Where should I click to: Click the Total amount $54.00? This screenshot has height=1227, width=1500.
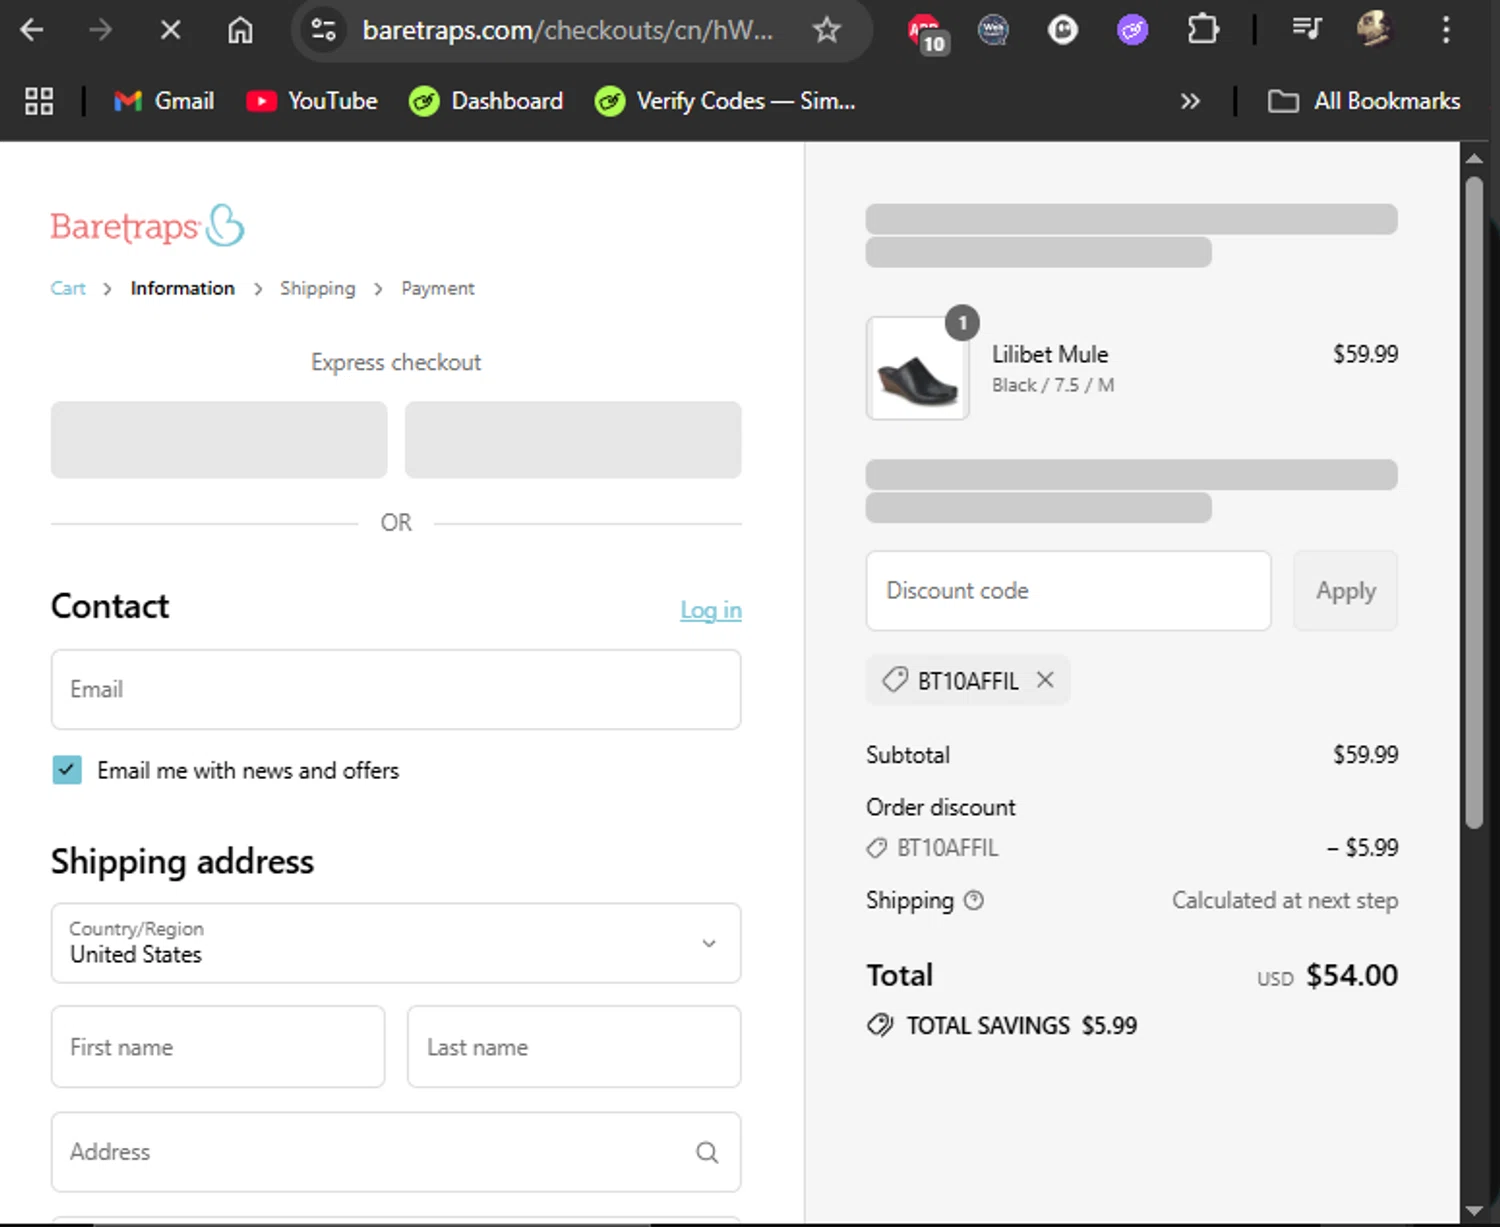coord(1351,975)
